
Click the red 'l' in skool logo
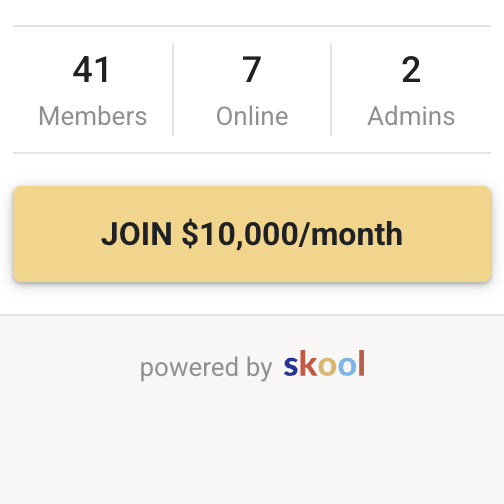[362, 363]
